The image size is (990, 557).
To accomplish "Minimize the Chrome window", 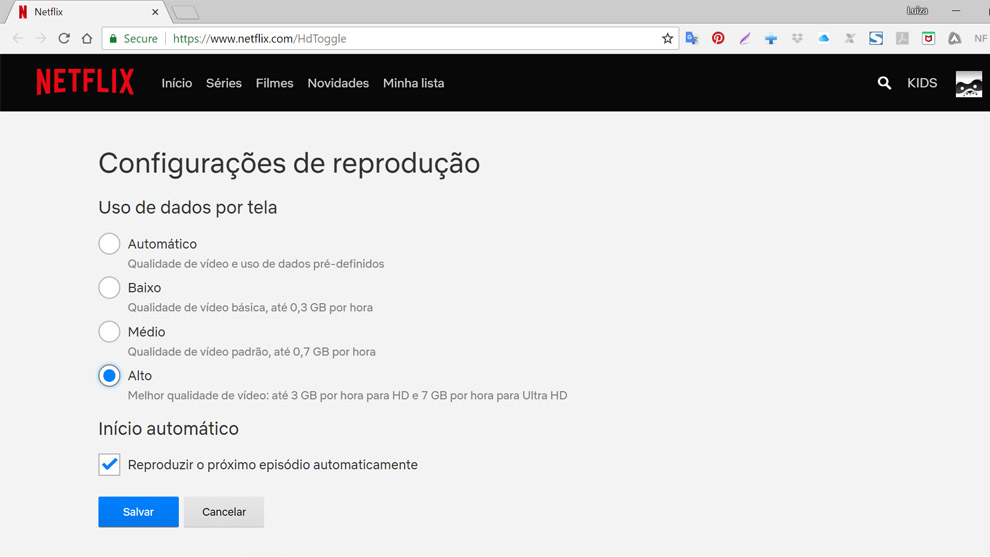I will [956, 11].
